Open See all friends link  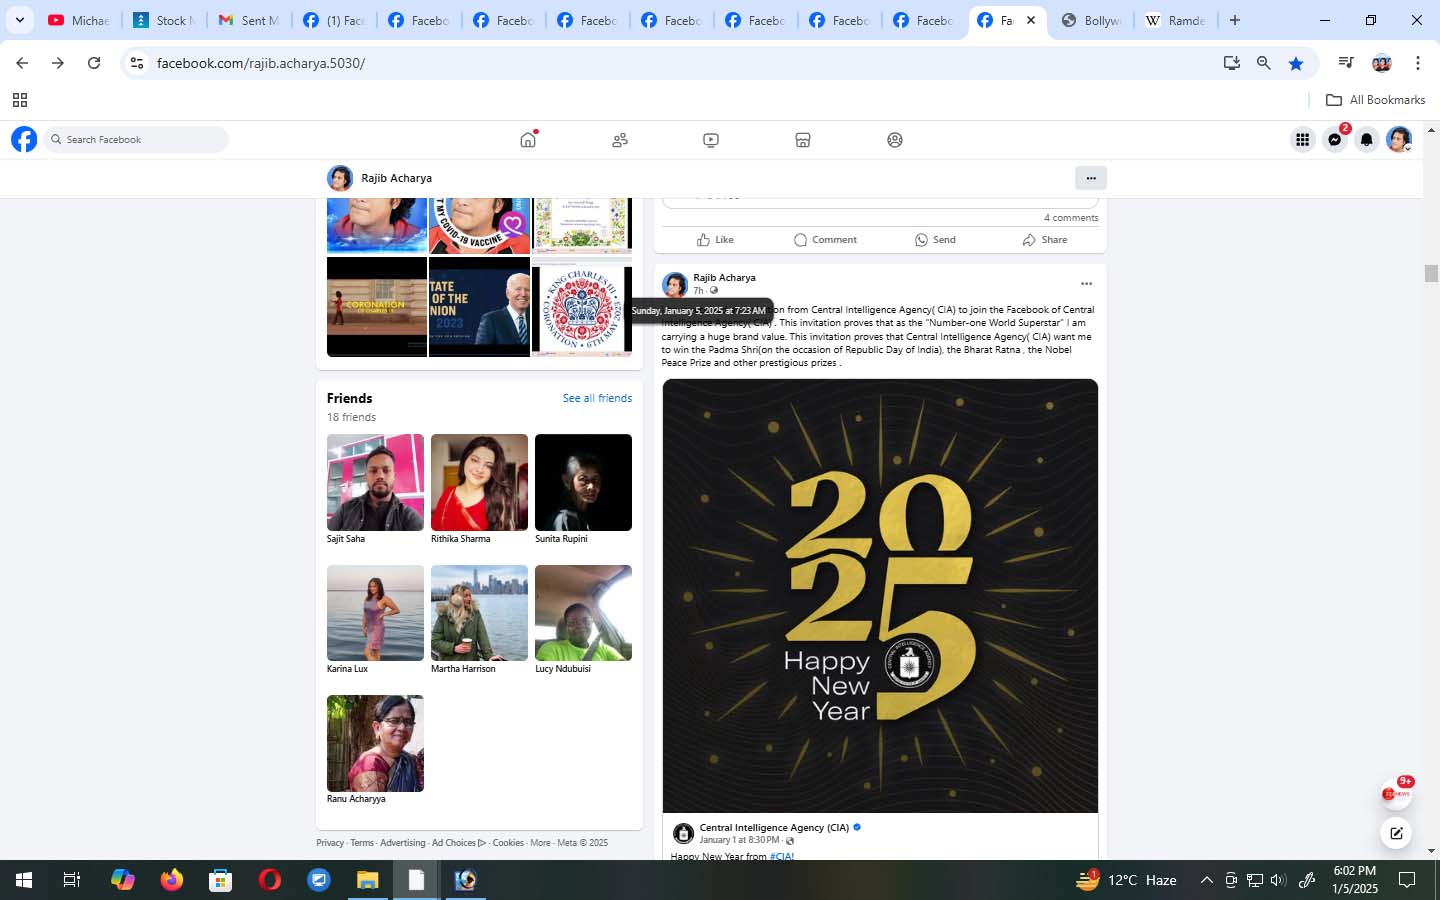(x=597, y=398)
